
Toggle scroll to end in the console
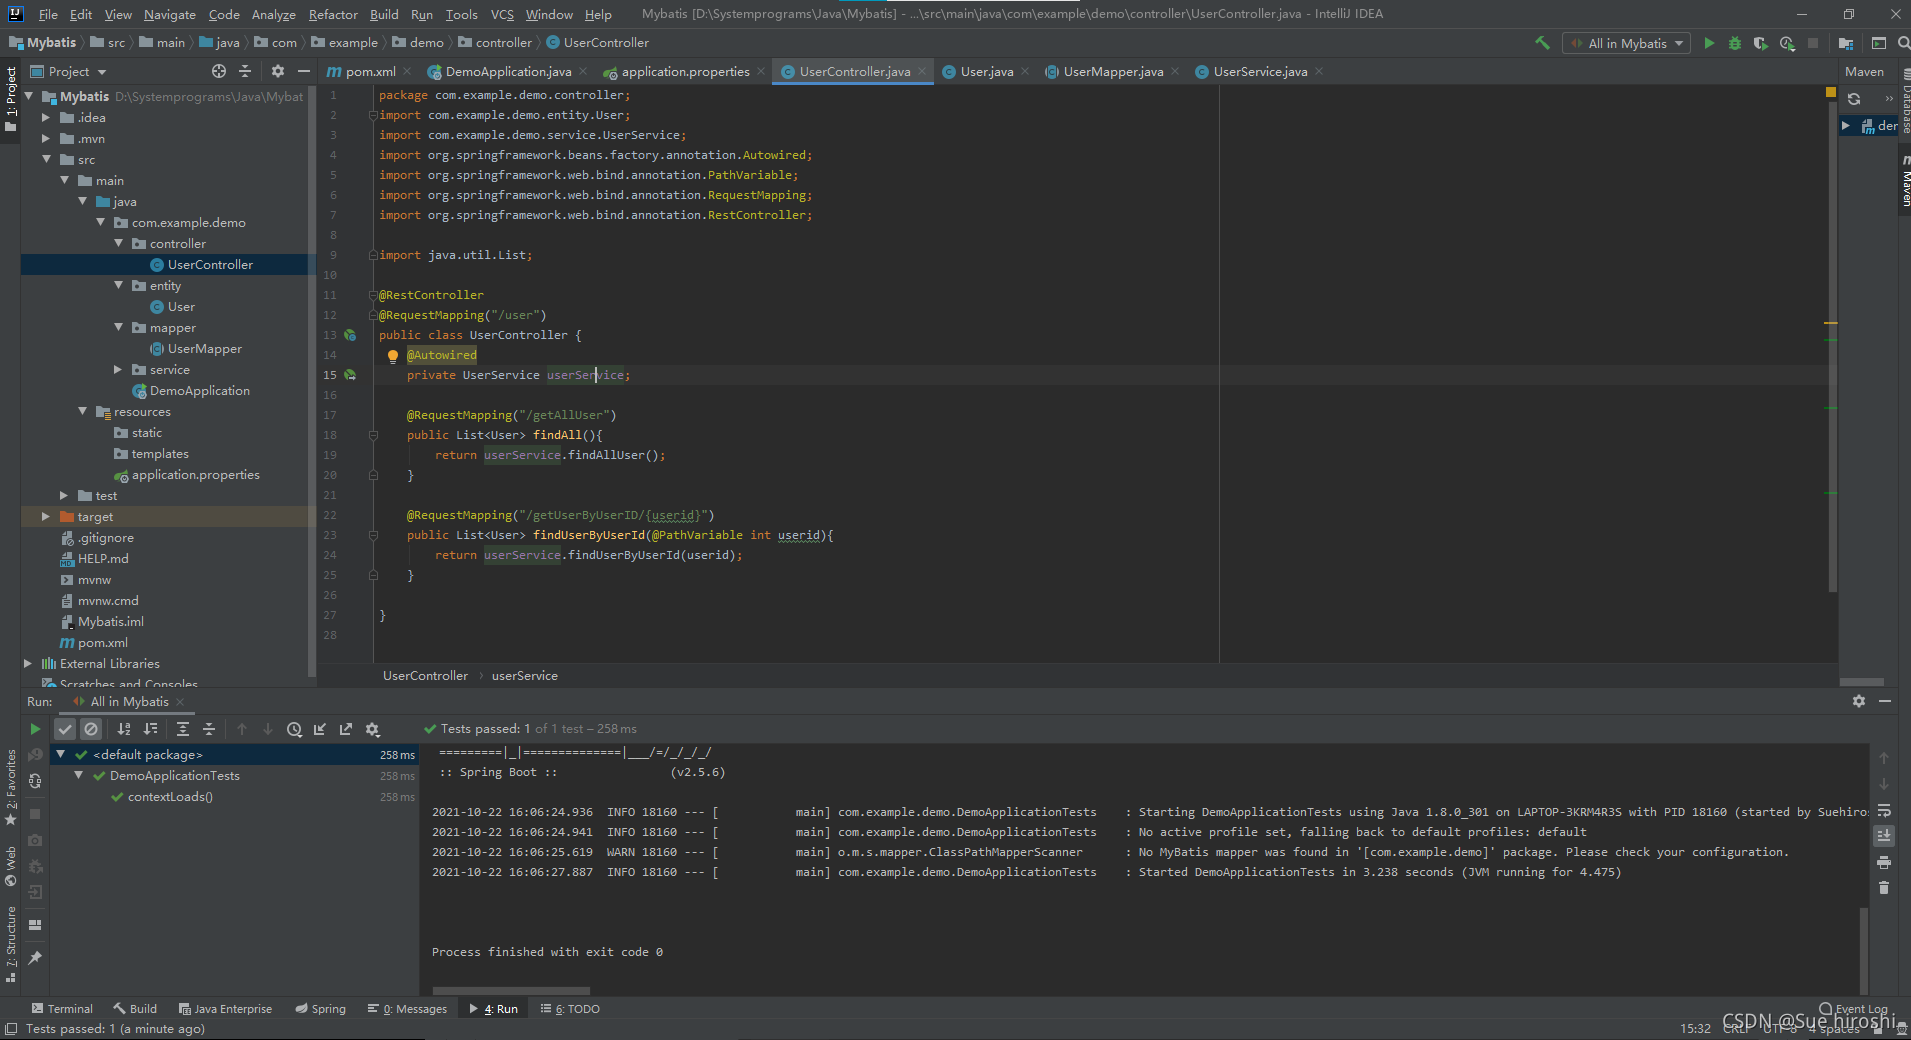(x=1884, y=836)
